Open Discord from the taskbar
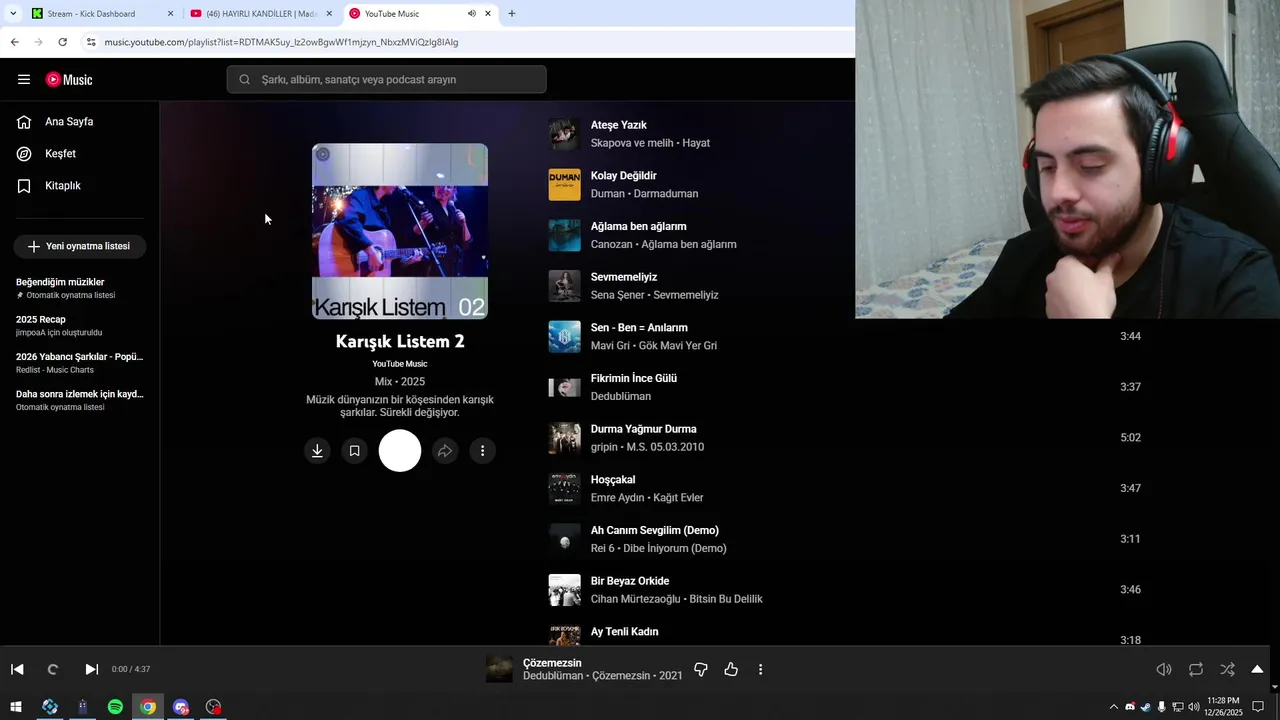The image size is (1280, 720). (181, 707)
